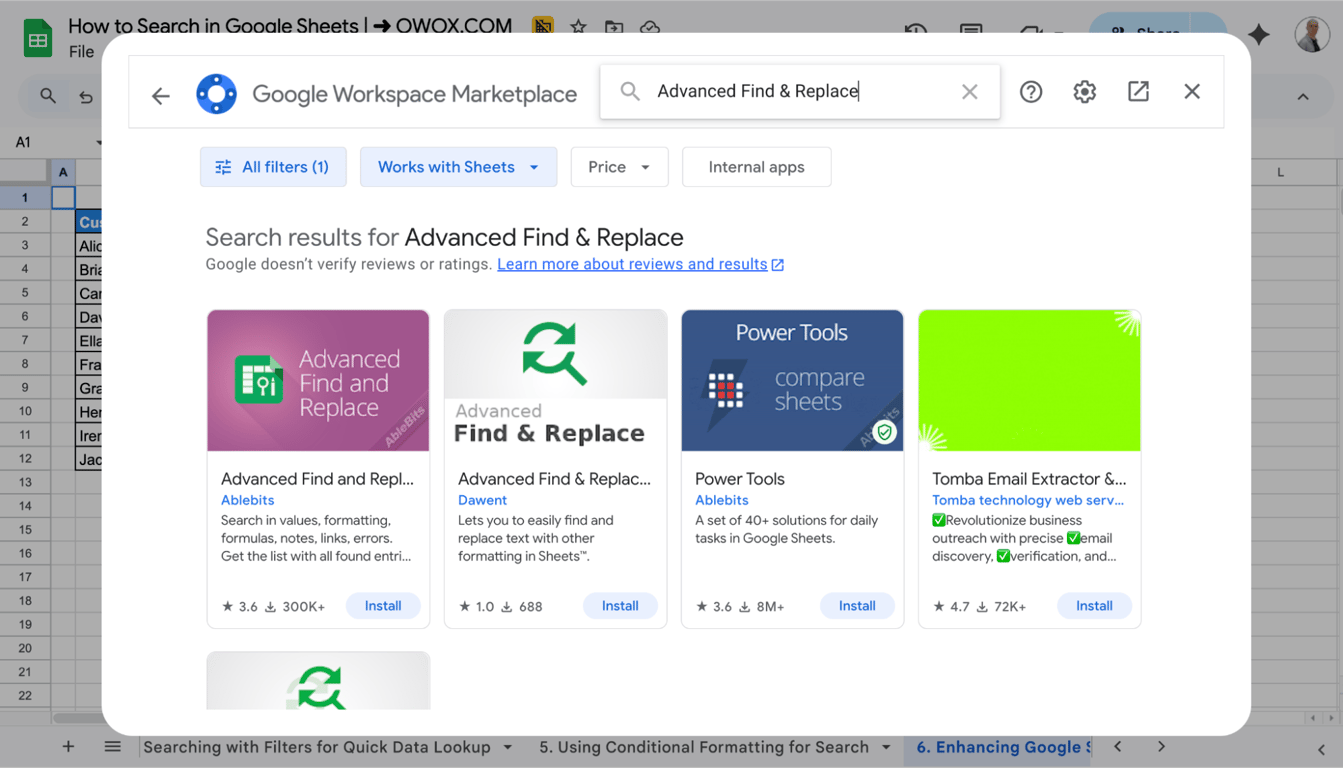Switch to 5. Using Conditional Formatting tab
The image size is (1343, 768).
704,747
